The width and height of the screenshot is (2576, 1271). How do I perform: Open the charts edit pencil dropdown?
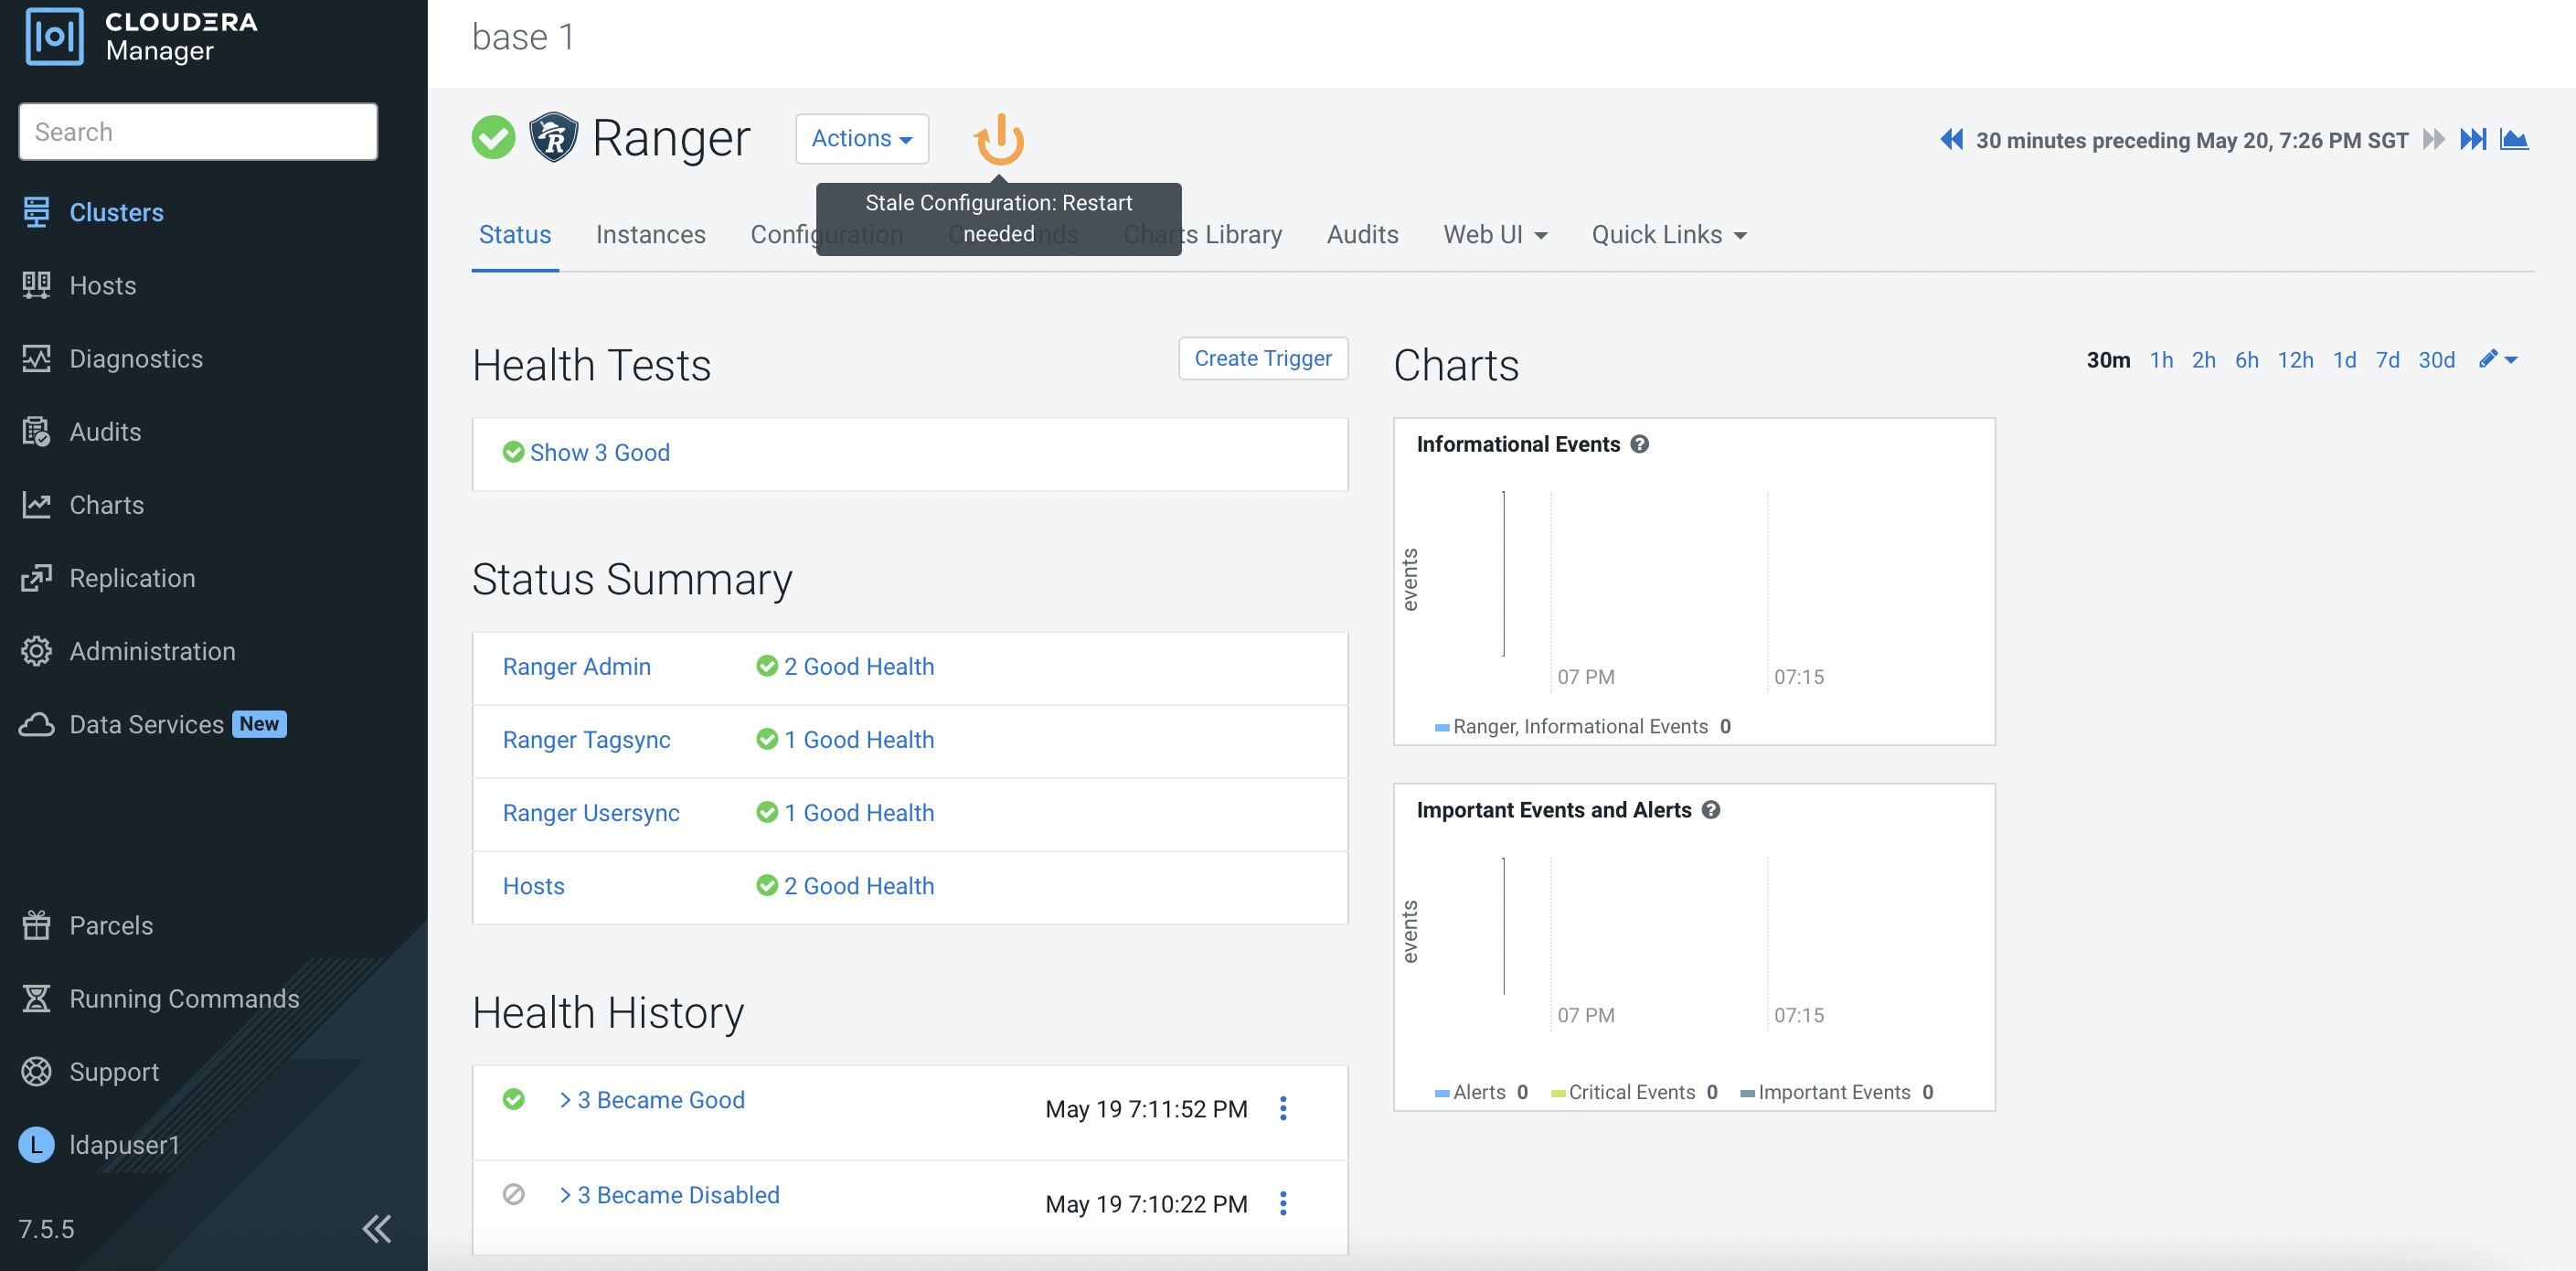tap(2497, 360)
